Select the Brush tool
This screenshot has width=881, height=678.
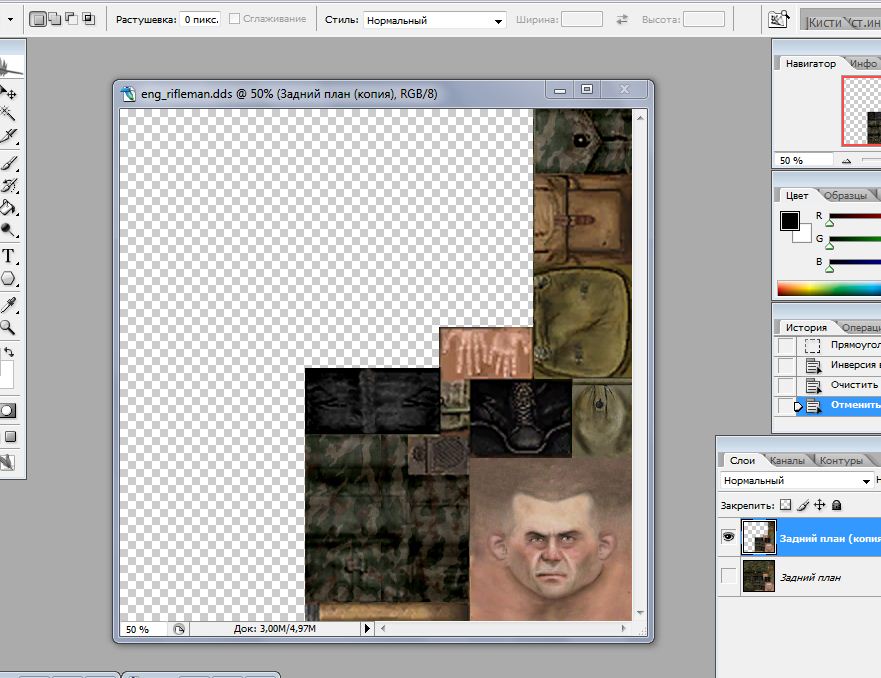8,163
